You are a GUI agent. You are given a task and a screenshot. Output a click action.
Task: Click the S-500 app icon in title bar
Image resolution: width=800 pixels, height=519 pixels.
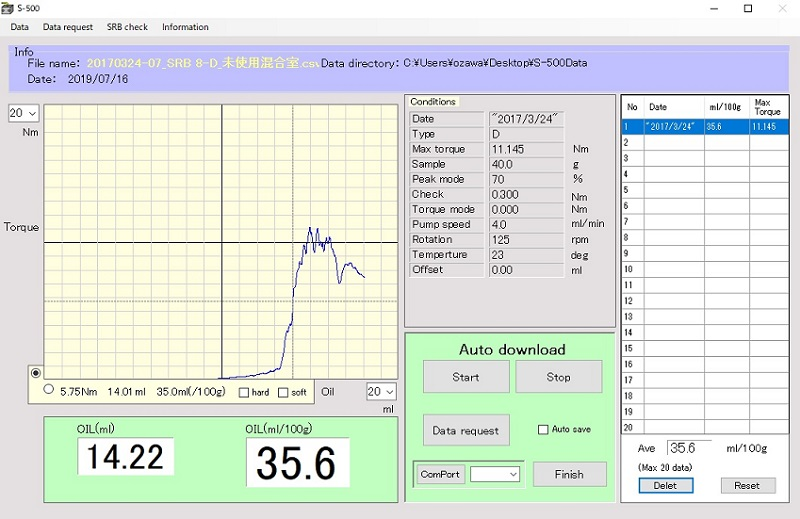pos(7,8)
